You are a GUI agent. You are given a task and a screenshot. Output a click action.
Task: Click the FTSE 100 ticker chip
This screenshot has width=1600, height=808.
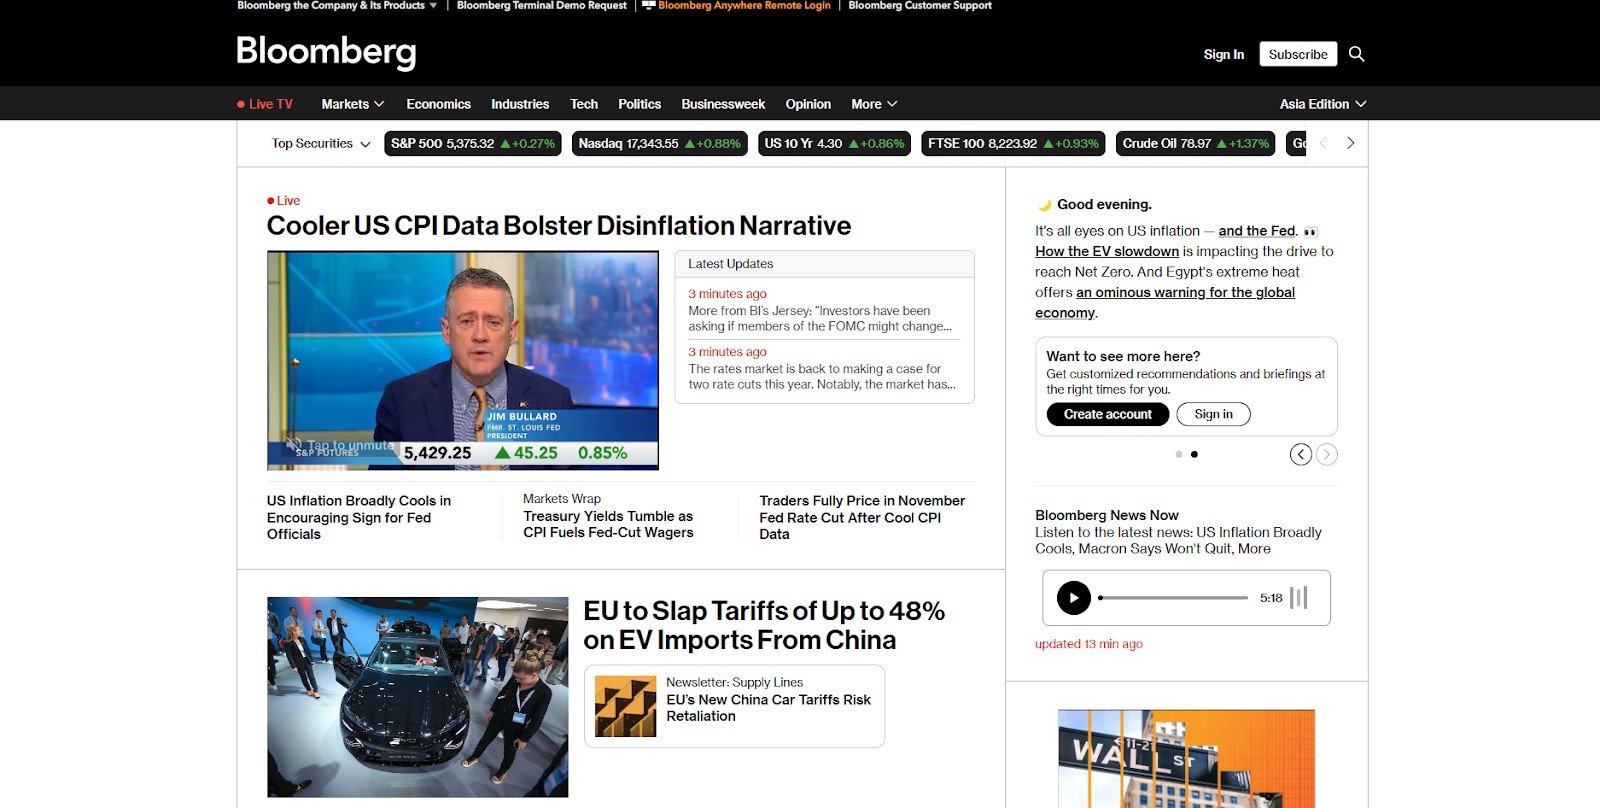[x=1013, y=143]
